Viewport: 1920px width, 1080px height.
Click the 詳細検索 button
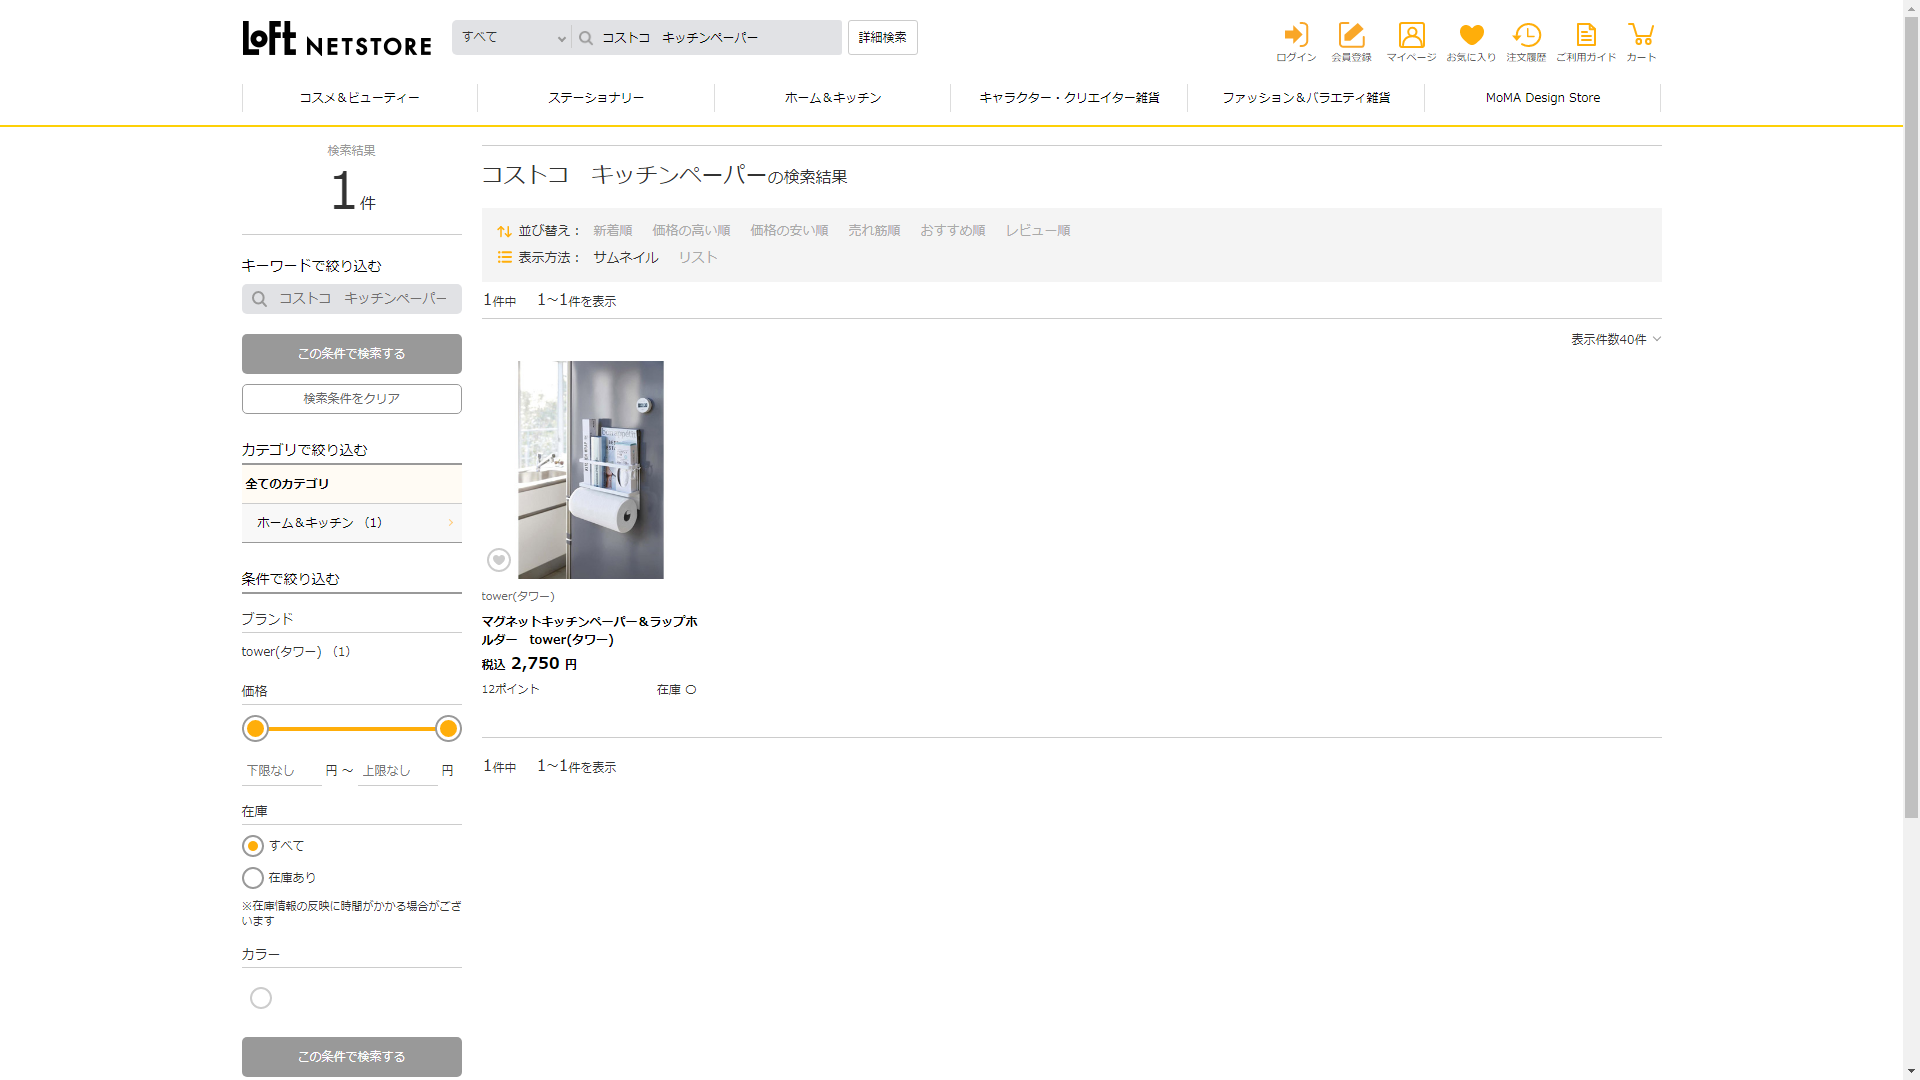click(882, 38)
